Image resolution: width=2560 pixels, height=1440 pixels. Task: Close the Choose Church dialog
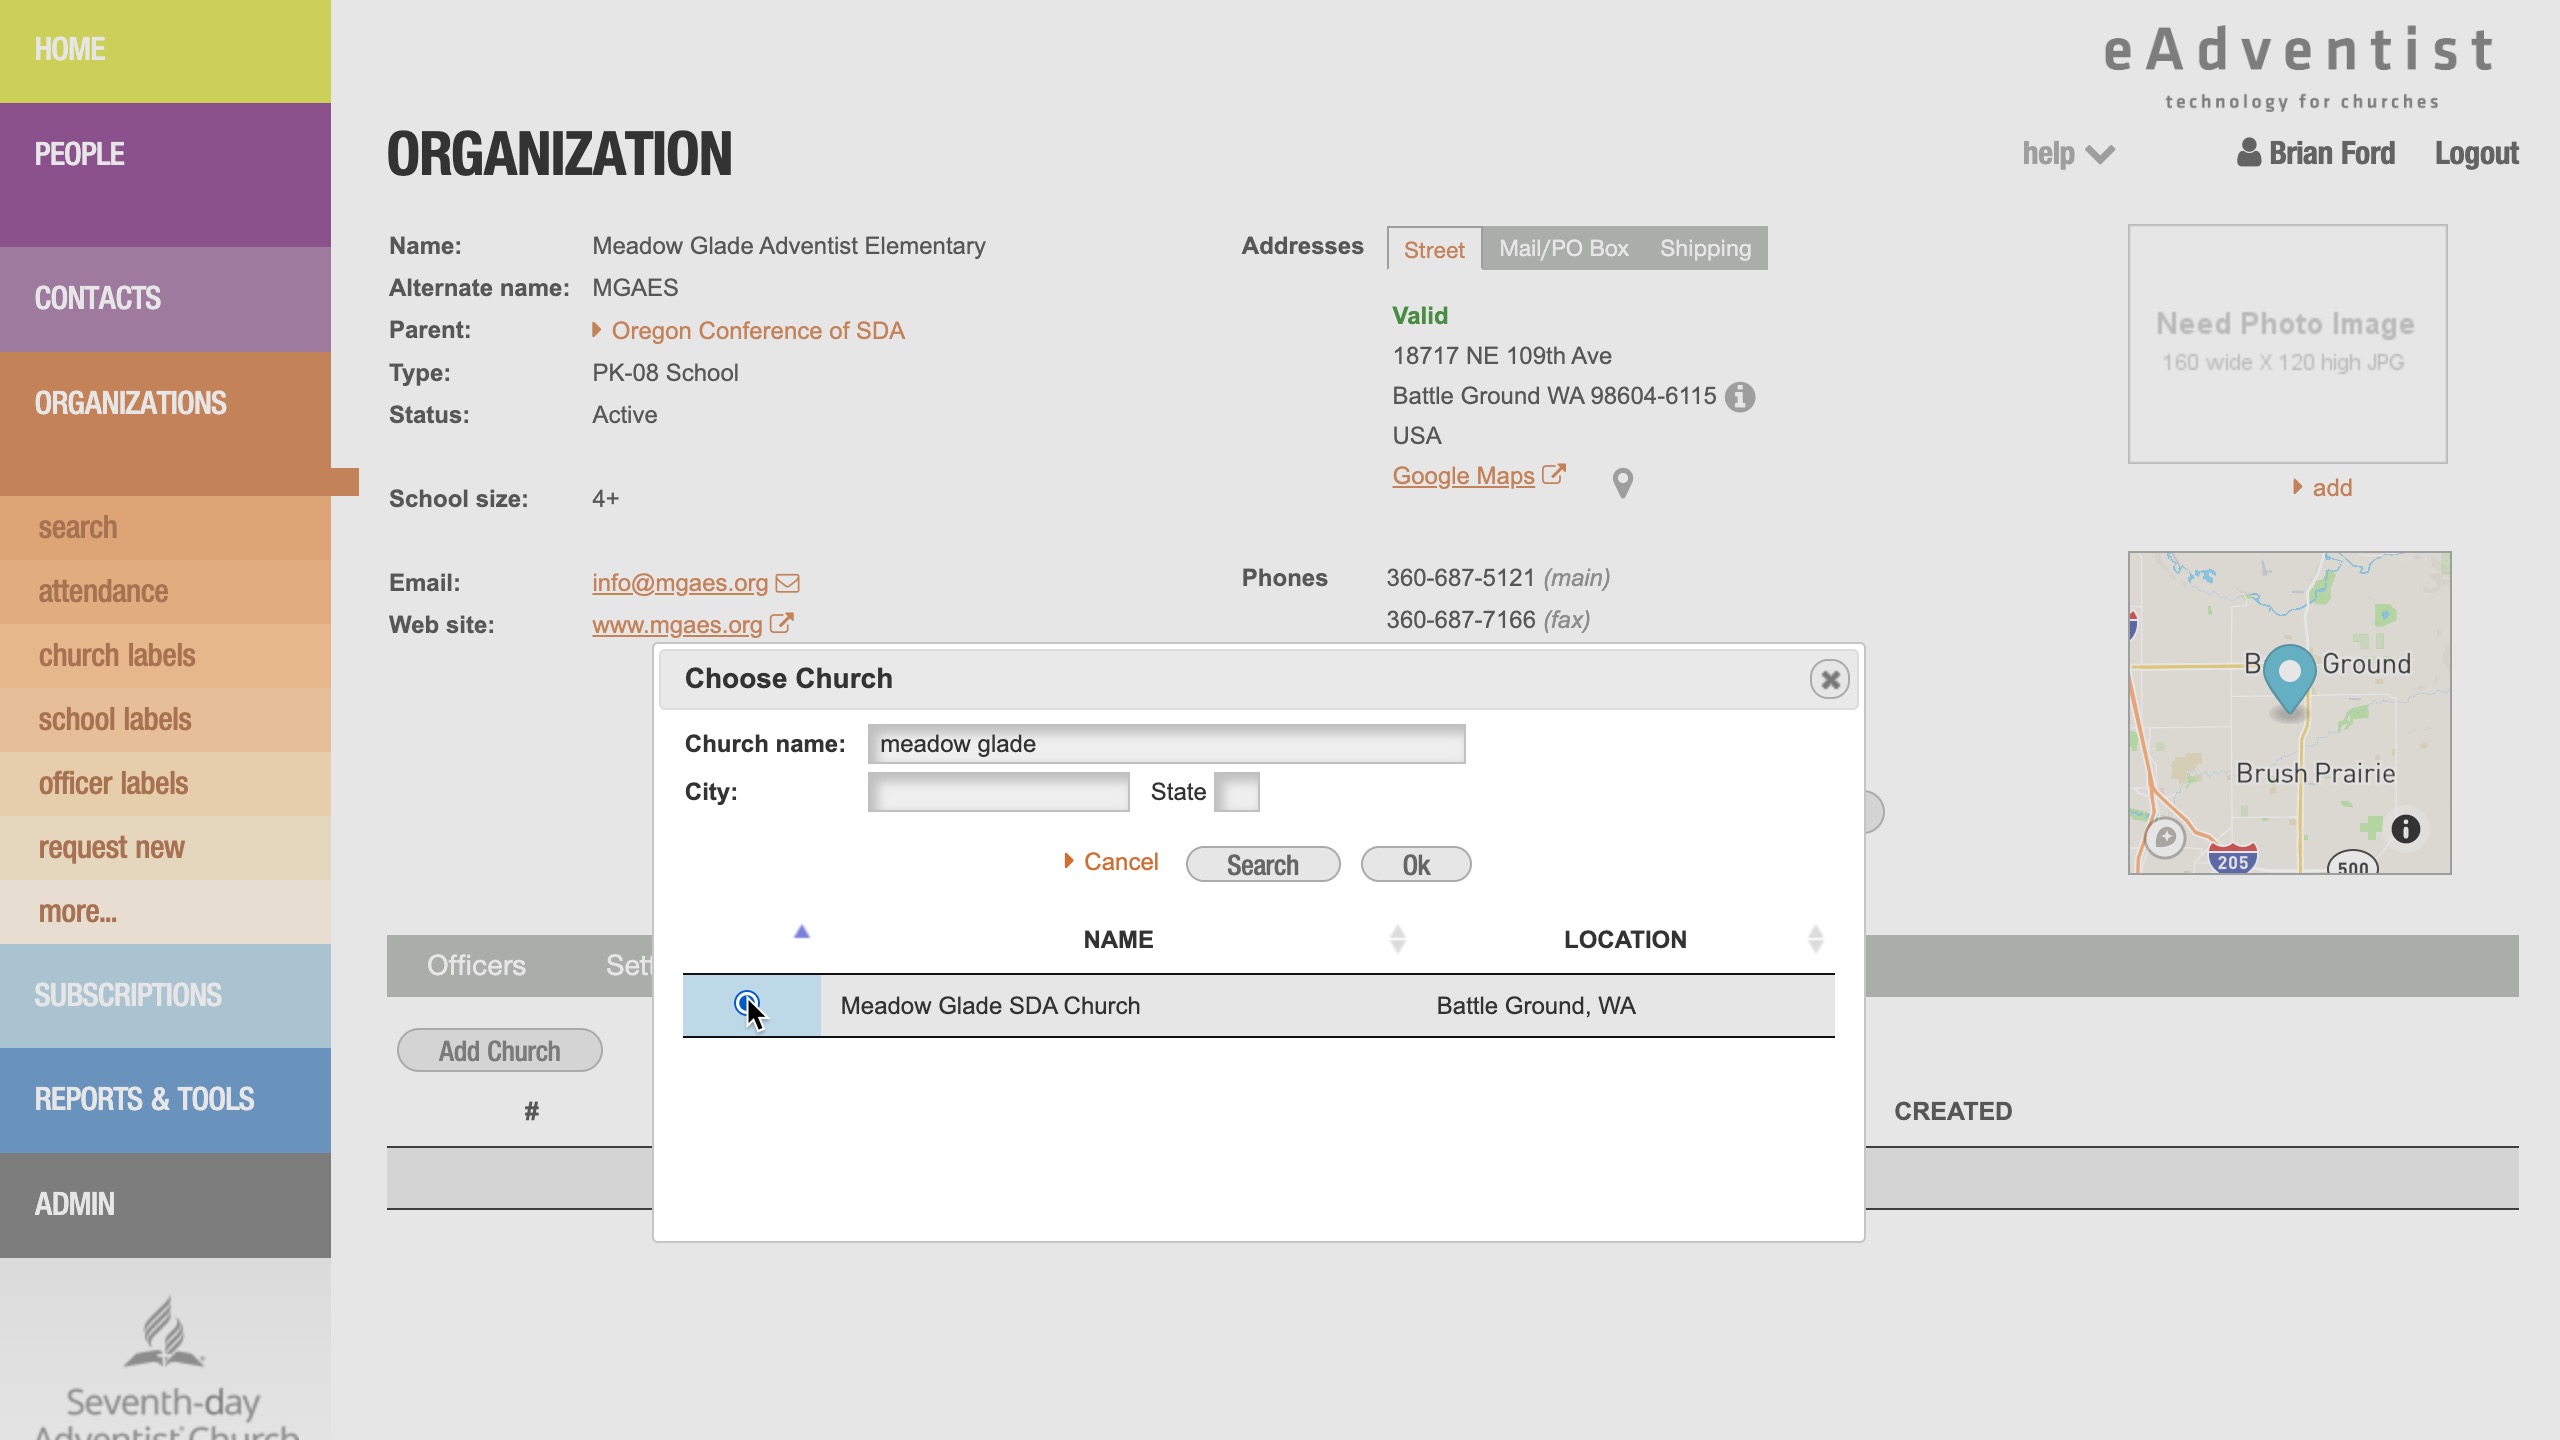pos(1829,680)
